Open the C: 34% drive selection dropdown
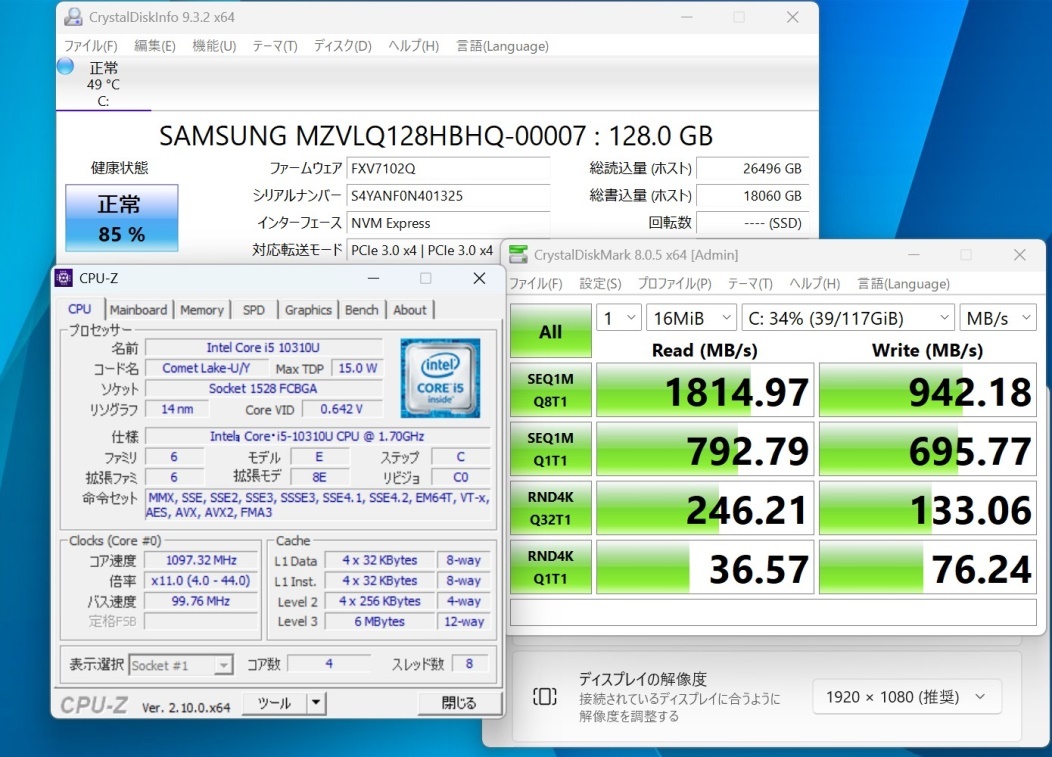Screen dimensions: 1052x757 pos(848,317)
